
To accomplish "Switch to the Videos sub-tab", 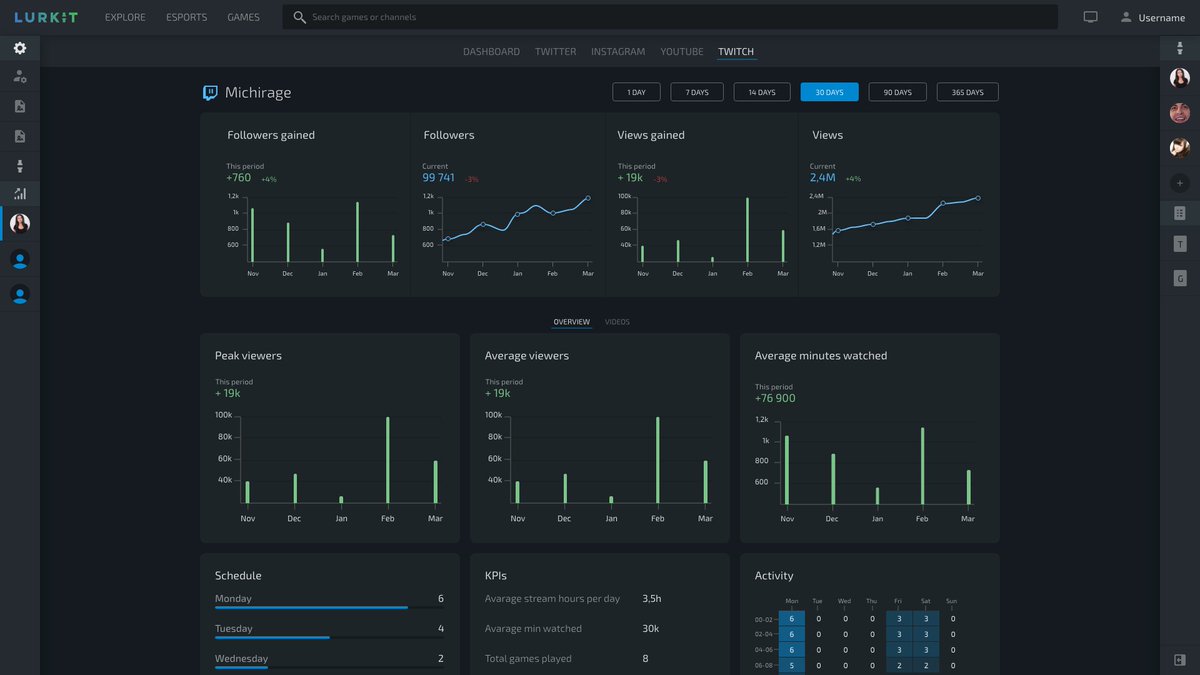I will point(617,322).
